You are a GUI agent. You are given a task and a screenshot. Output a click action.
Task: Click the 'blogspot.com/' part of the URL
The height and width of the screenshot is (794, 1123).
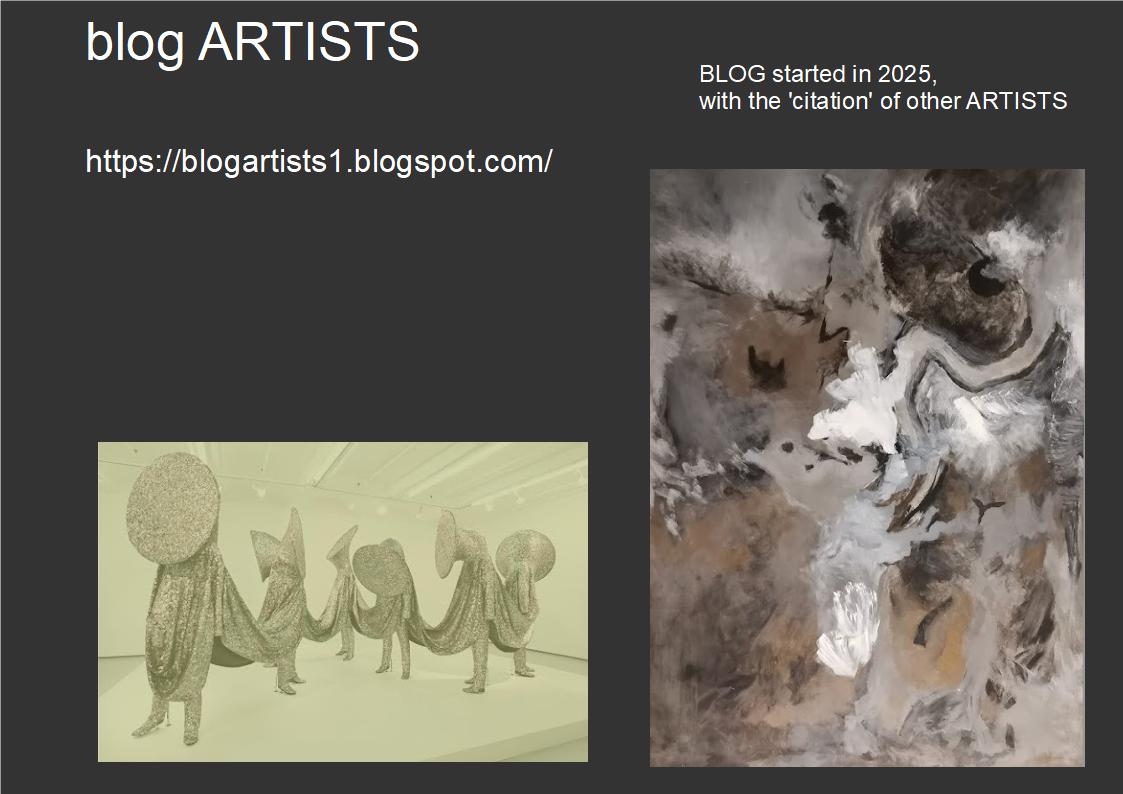click(x=453, y=162)
